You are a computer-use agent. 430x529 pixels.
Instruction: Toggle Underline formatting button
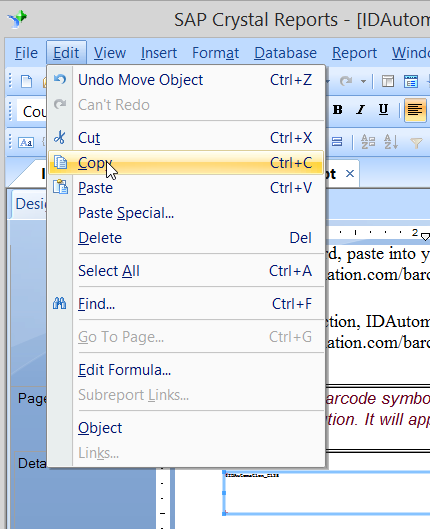click(383, 110)
